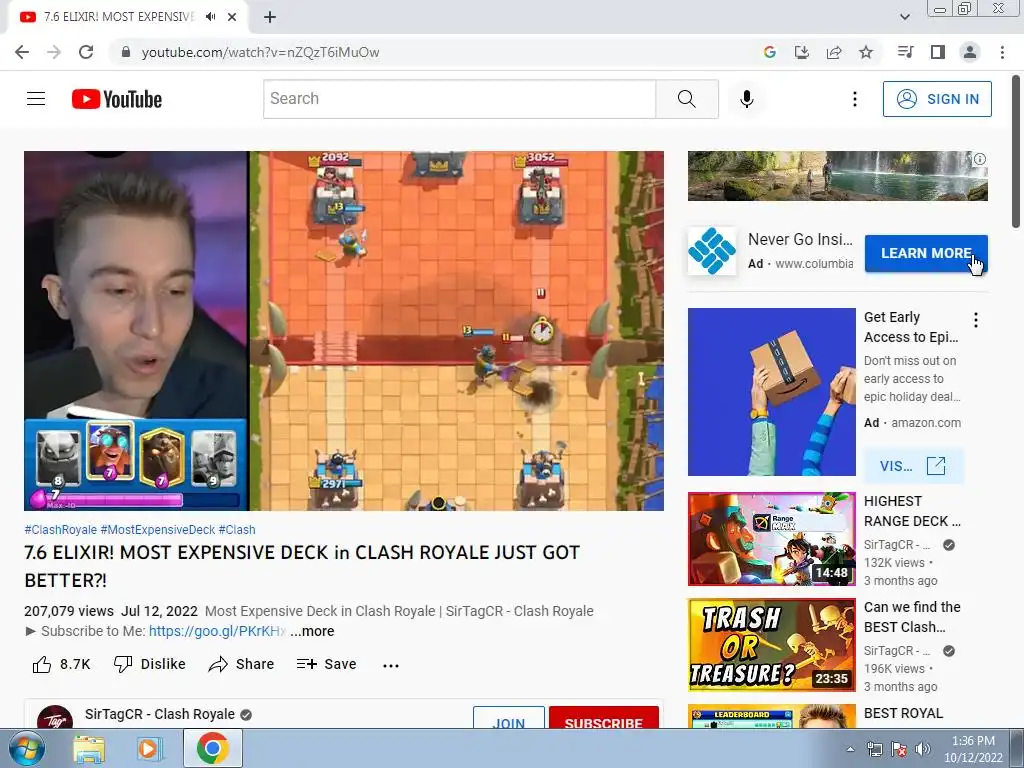1024x768 pixels.
Task: Click the Subscribe button
Action: point(603,717)
